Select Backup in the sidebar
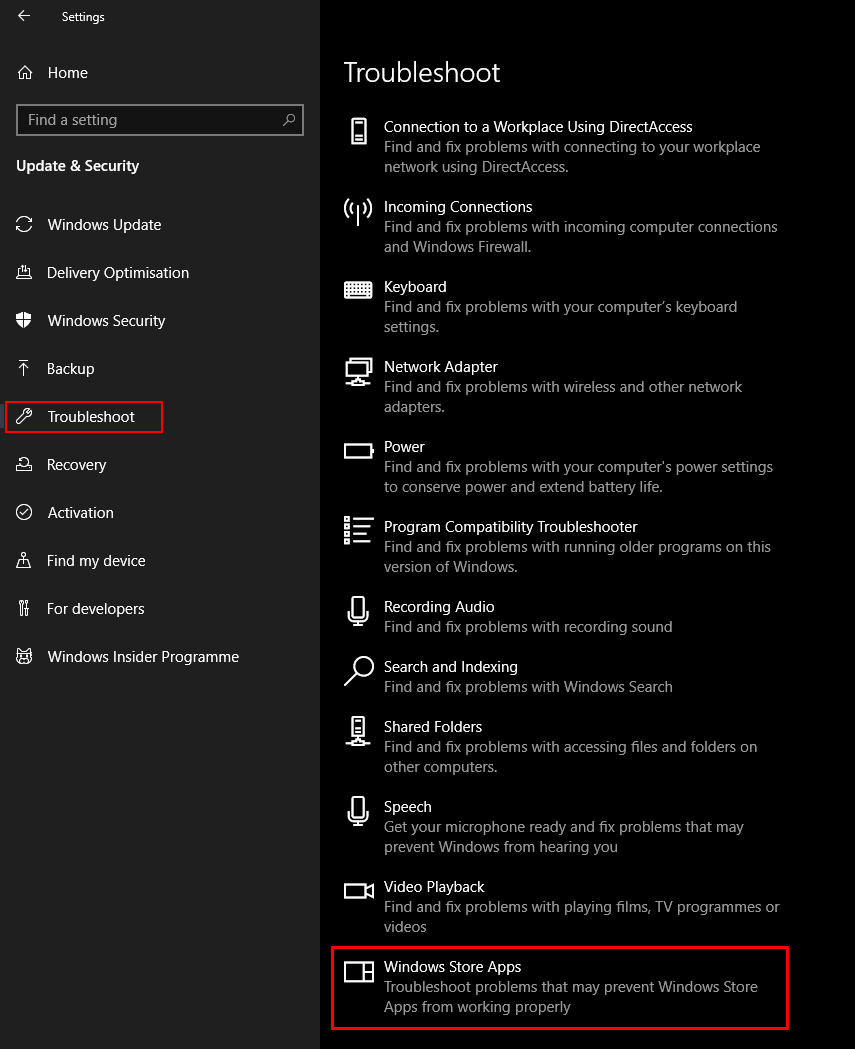This screenshot has height=1049, width=855. click(70, 369)
